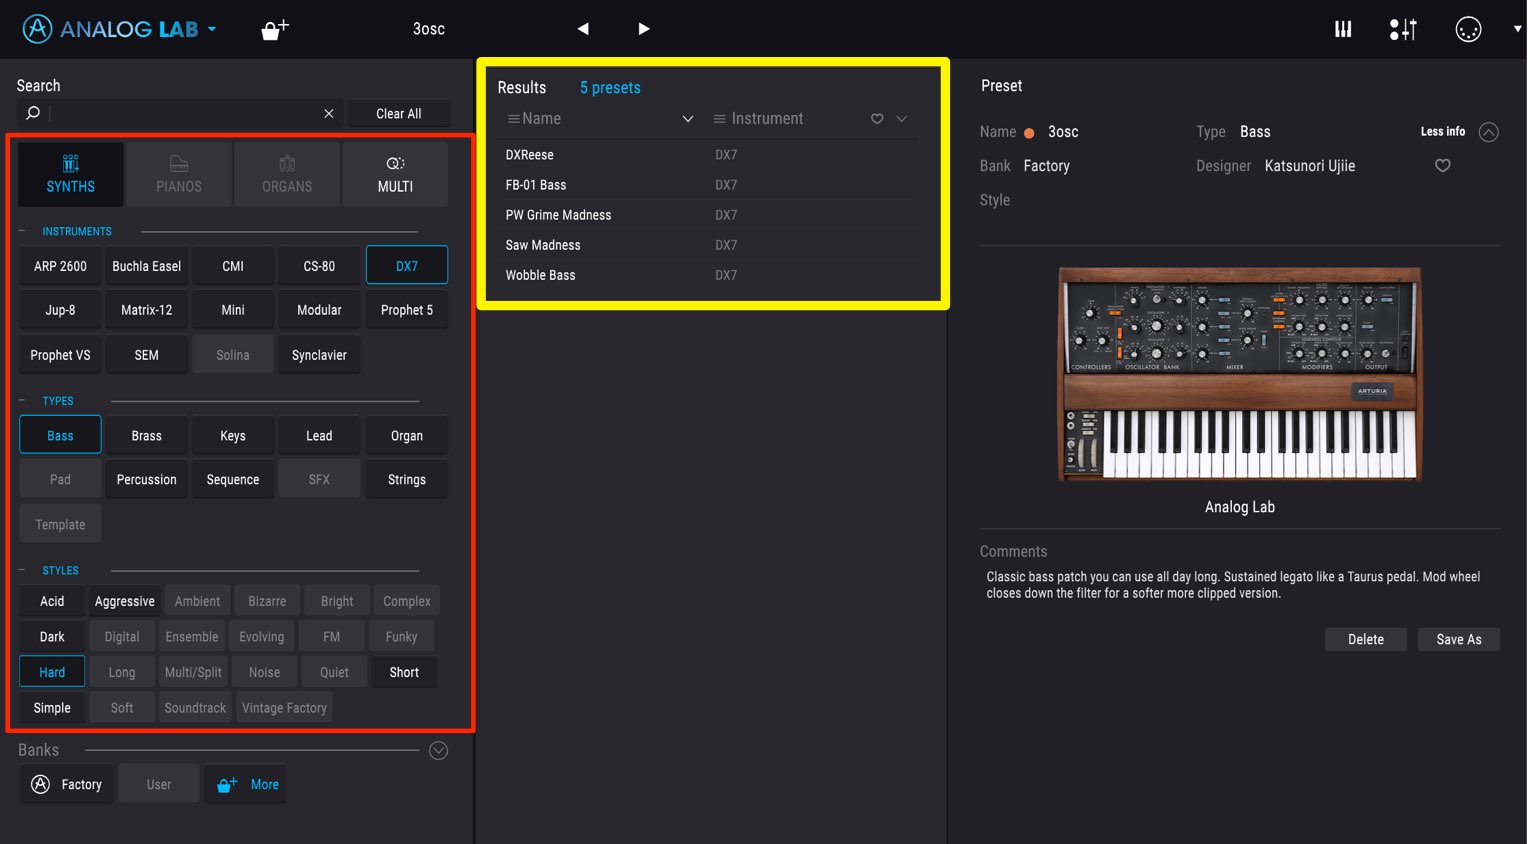Toggle the DX7 instrument filter
Image resolution: width=1528 pixels, height=844 pixels.
point(407,266)
